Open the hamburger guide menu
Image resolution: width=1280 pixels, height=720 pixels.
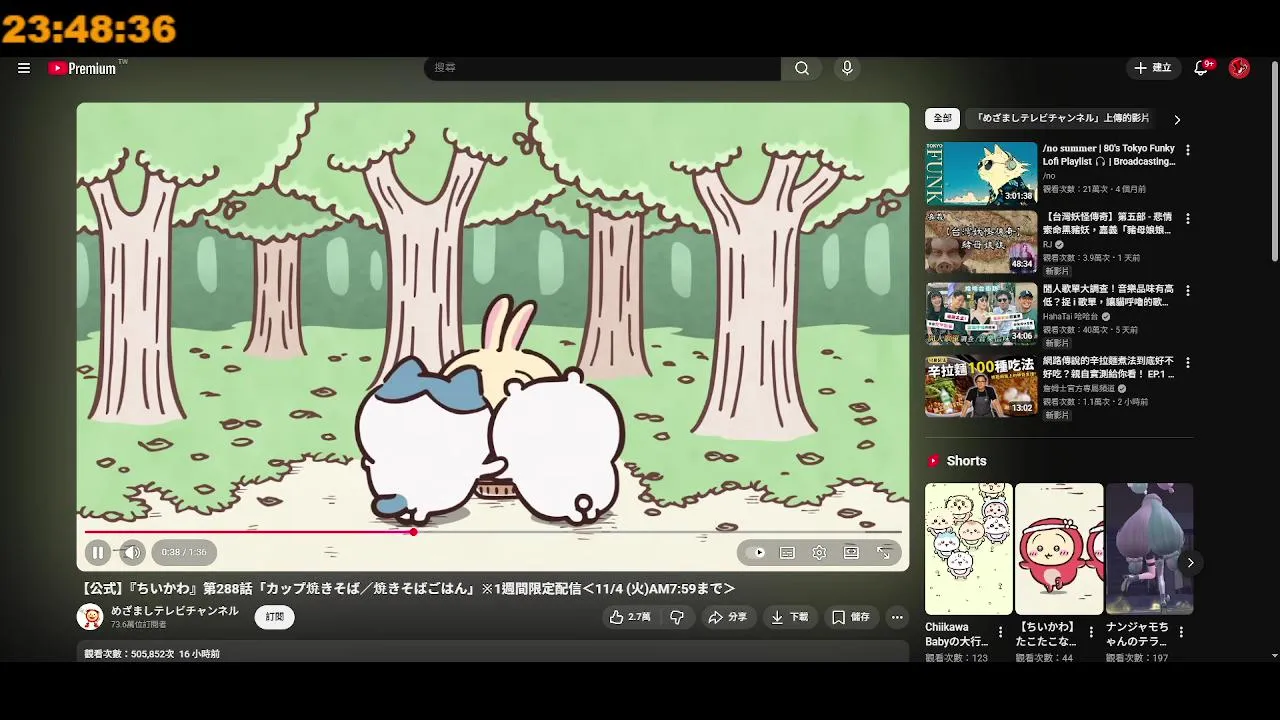(x=24, y=68)
